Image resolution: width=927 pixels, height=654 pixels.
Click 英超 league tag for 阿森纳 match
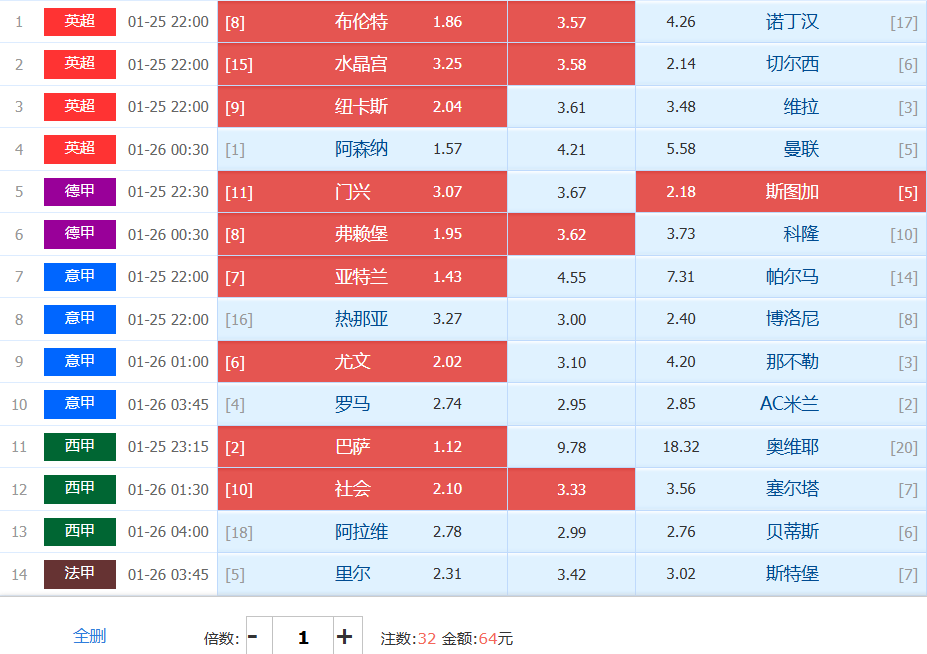click(x=80, y=149)
